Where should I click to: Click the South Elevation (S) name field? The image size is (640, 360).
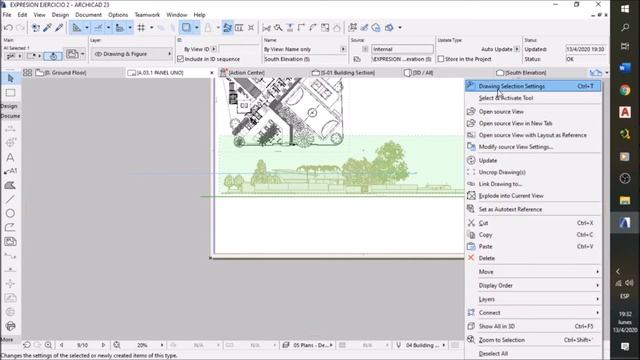[304, 59]
